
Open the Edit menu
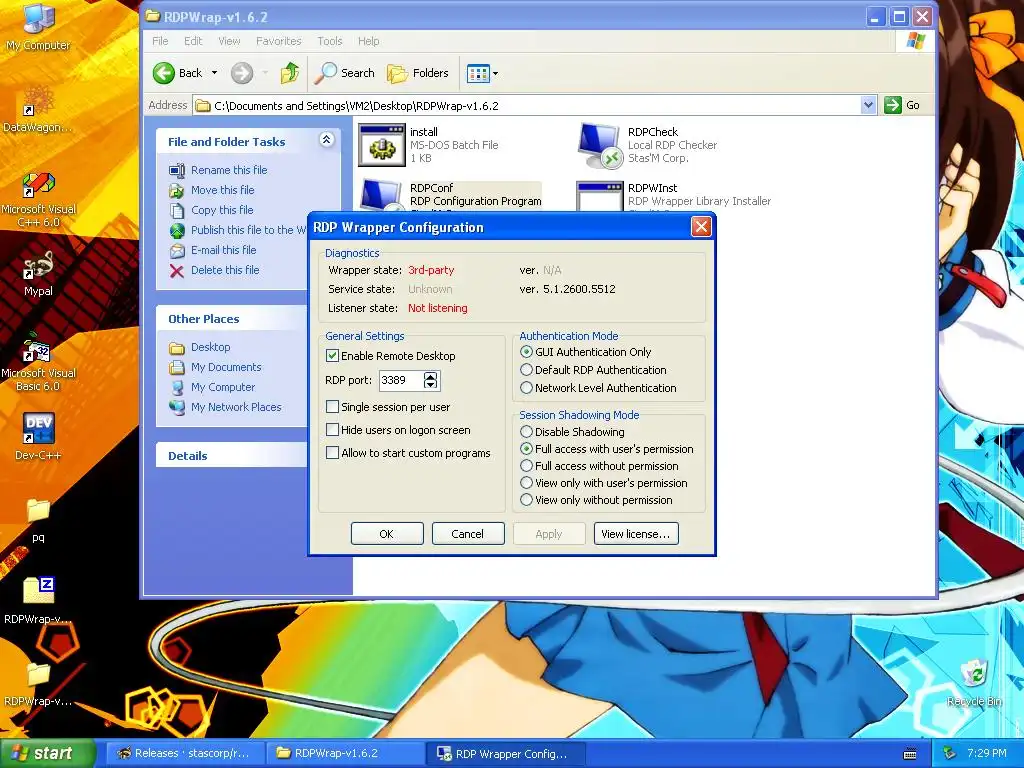[193, 41]
